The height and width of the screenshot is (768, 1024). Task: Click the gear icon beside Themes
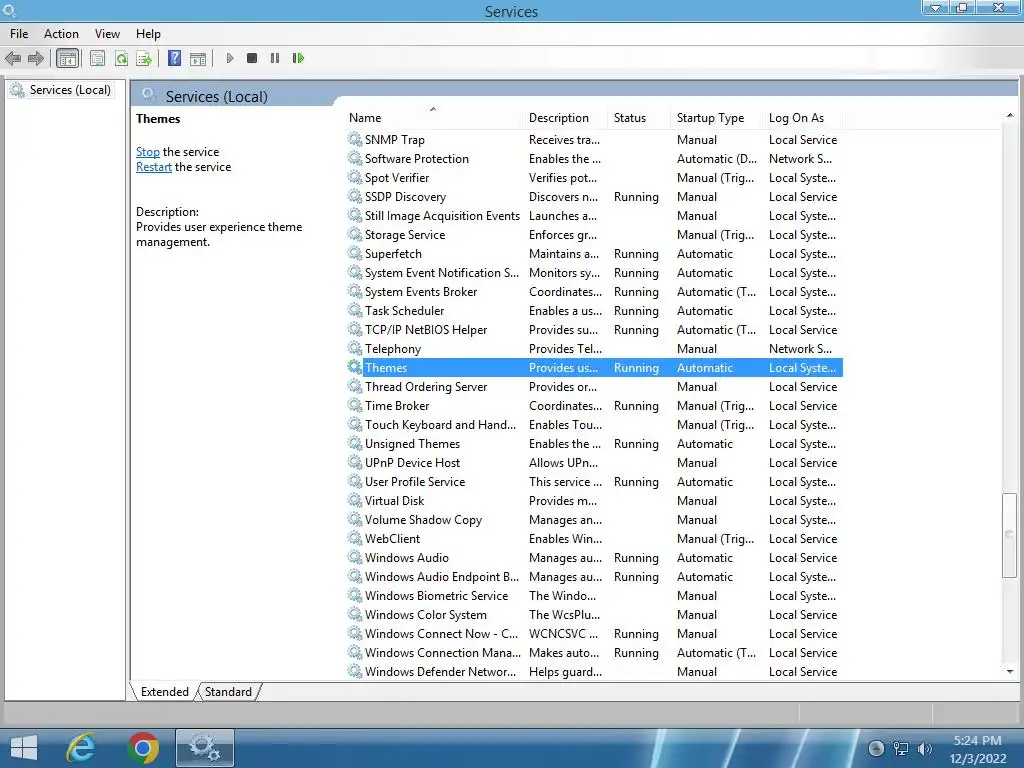click(x=355, y=367)
